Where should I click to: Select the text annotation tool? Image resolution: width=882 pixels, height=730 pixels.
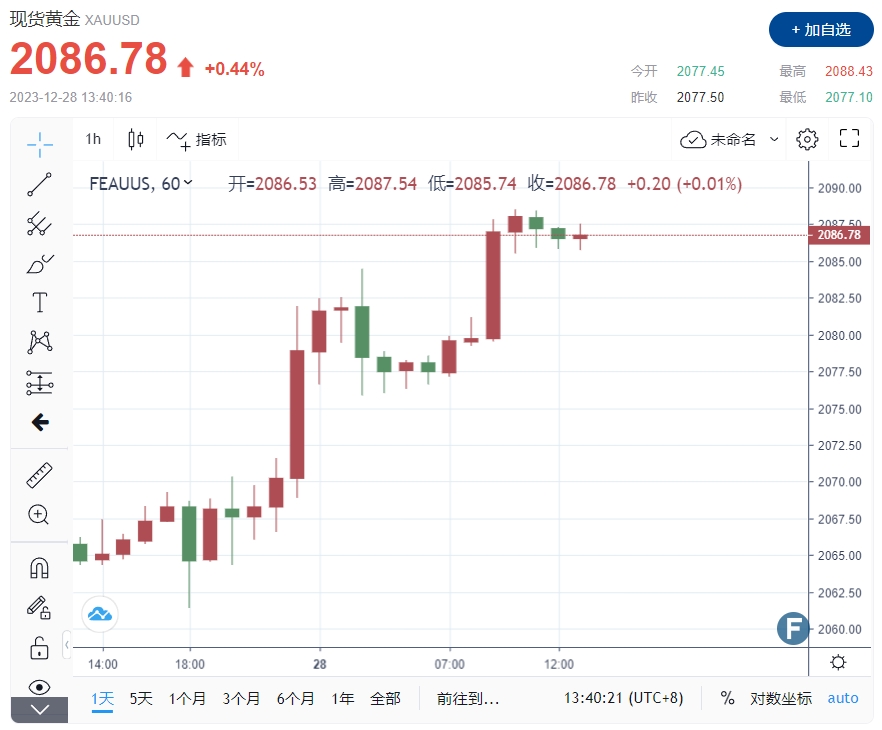(x=39, y=303)
